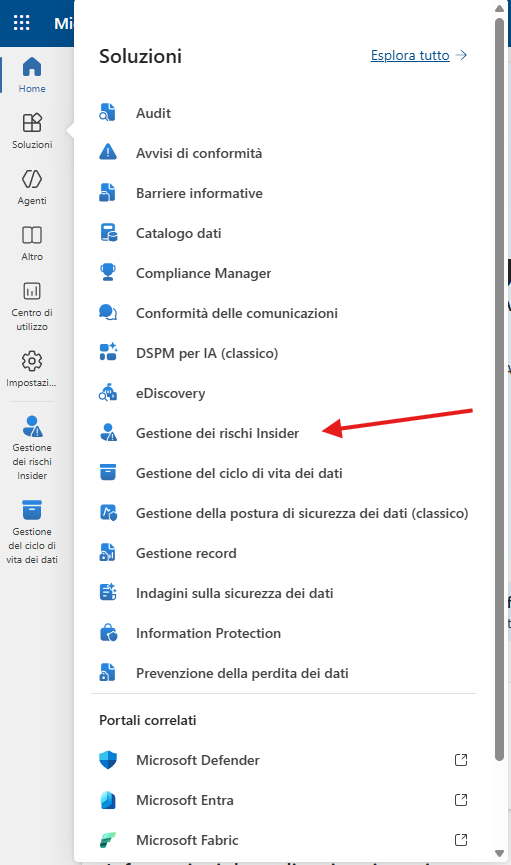Select Gestione del ciclo di vita dei dati
This screenshot has width=511, height=865.
(239, 473)
